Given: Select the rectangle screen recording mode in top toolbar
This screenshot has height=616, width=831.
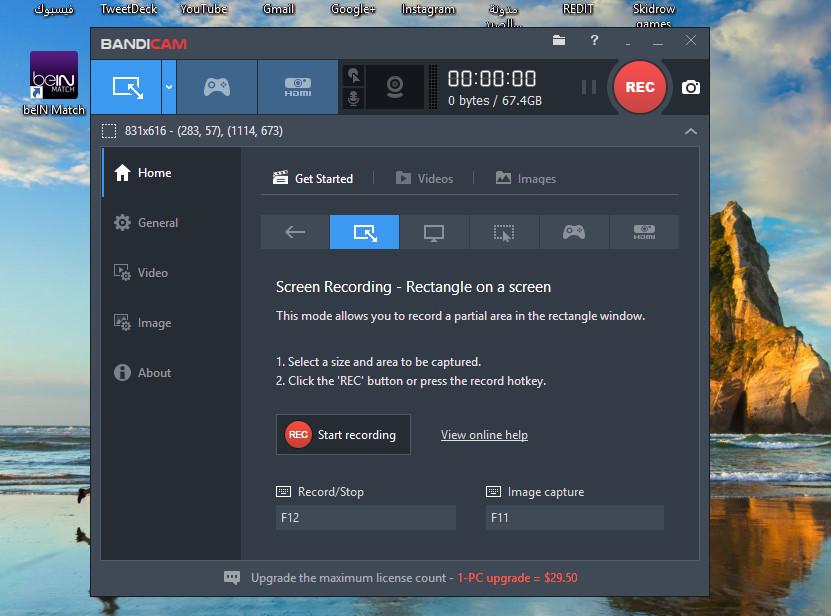Looking at the screenshot, I should [x=126, y=87].
